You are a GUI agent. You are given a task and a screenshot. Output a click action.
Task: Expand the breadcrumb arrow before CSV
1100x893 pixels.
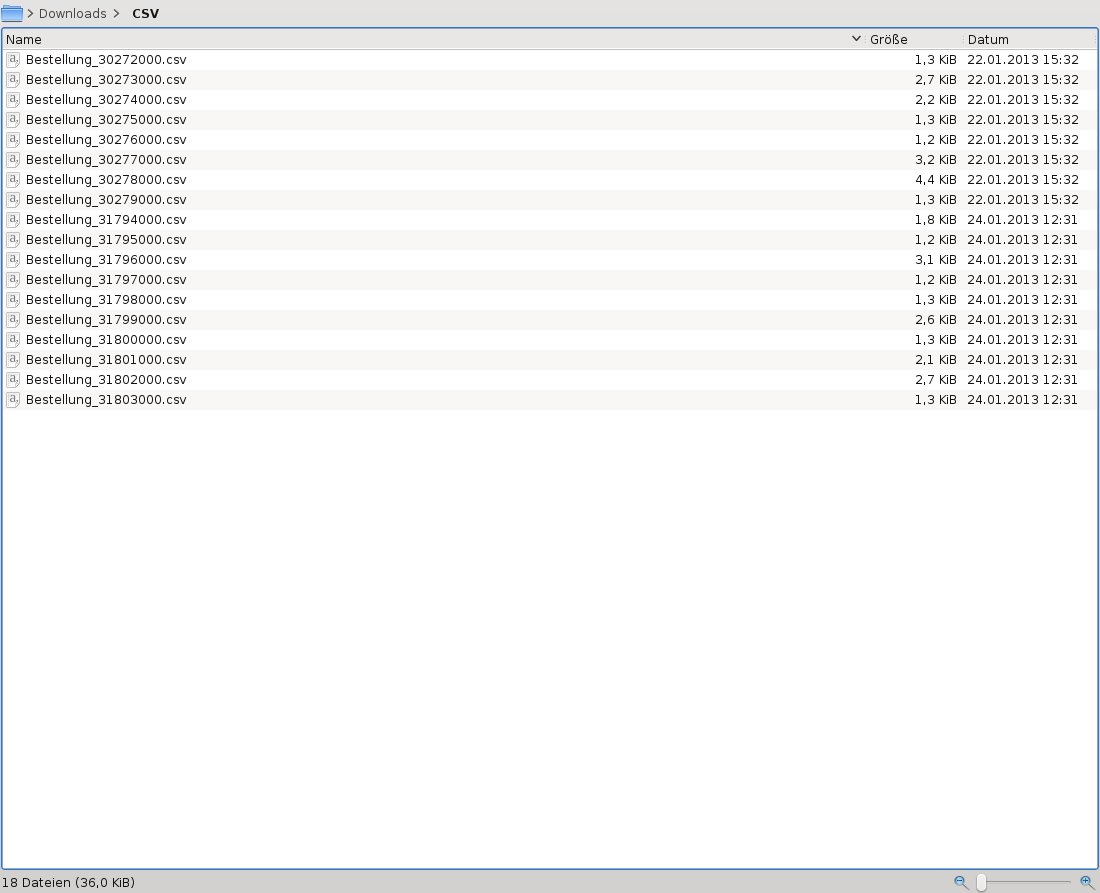(118, 13)
